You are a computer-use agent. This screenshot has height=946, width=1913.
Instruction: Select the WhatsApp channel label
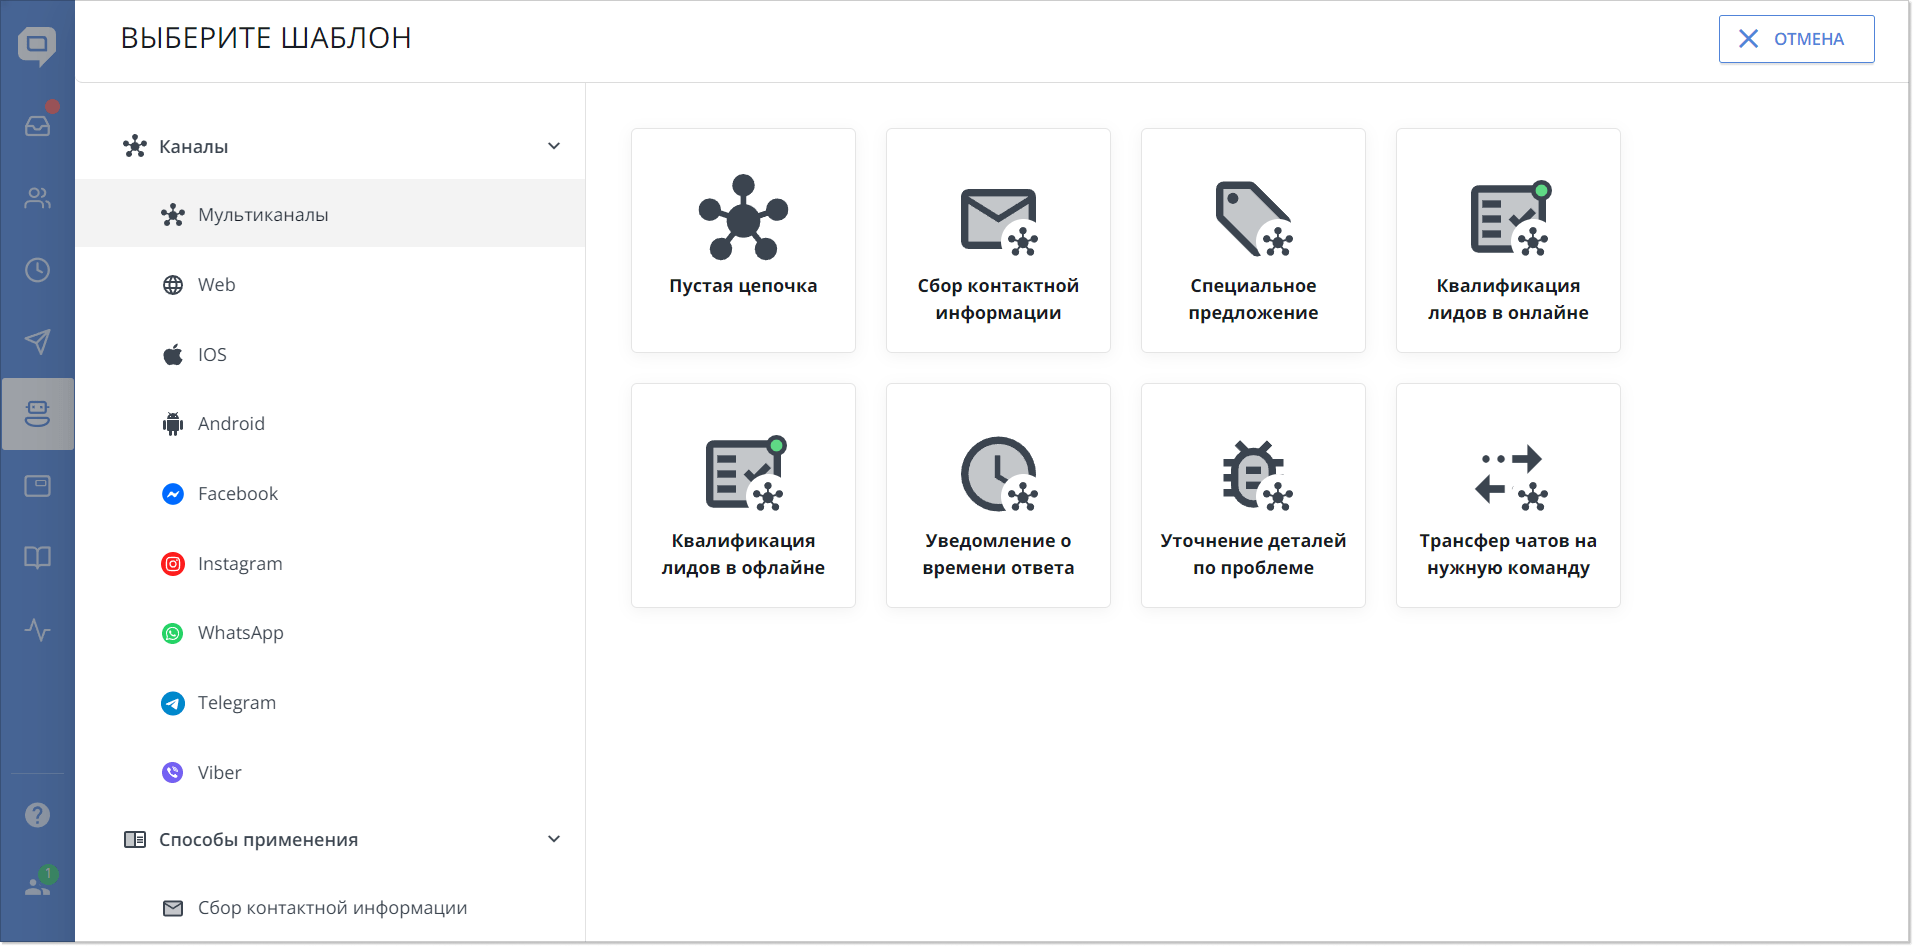(241, 633)
